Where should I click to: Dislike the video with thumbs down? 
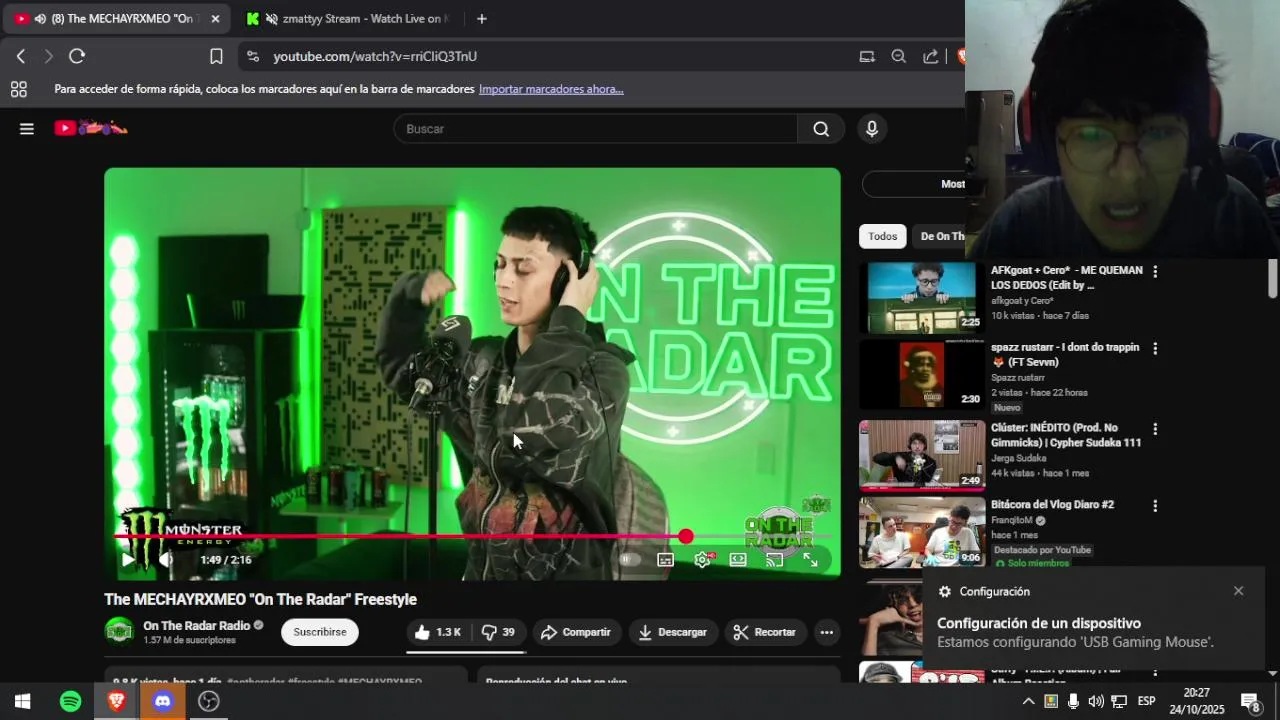click(498, 632)
